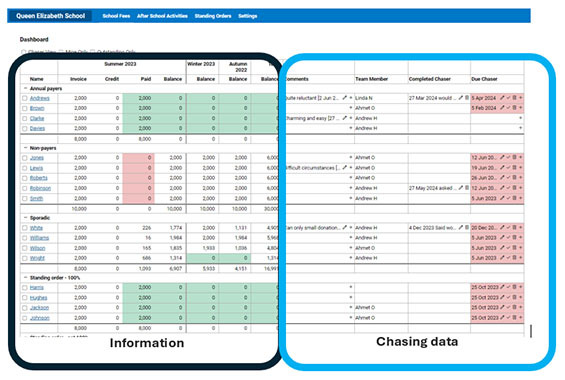Check the Hughes row checkbox
The width and height of the screenshot is (565, 380).
[25, 298]
